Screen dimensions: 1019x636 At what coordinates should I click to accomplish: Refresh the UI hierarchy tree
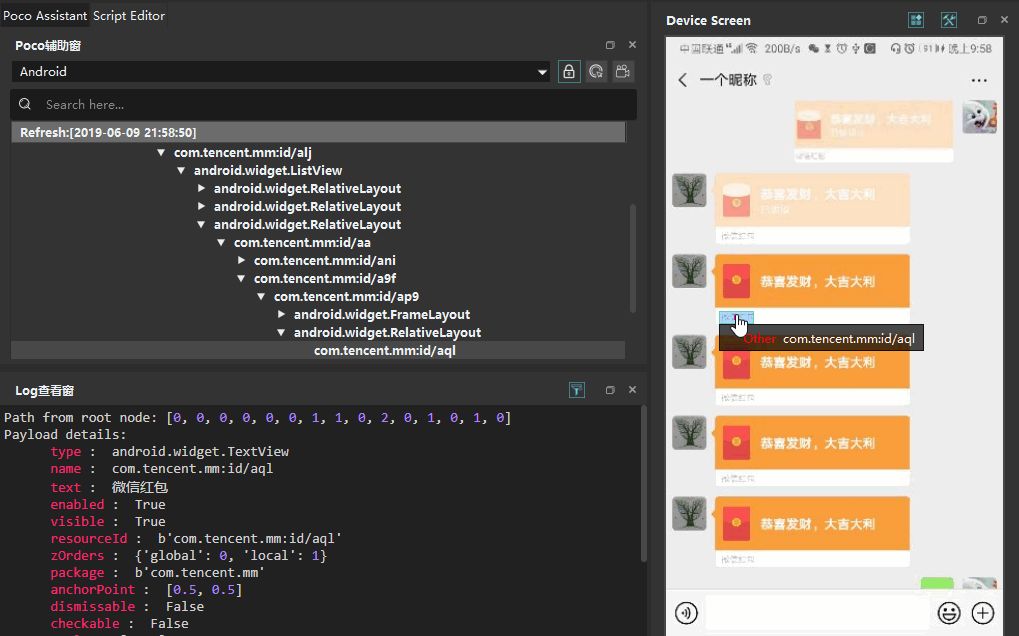tap(598, 71)
